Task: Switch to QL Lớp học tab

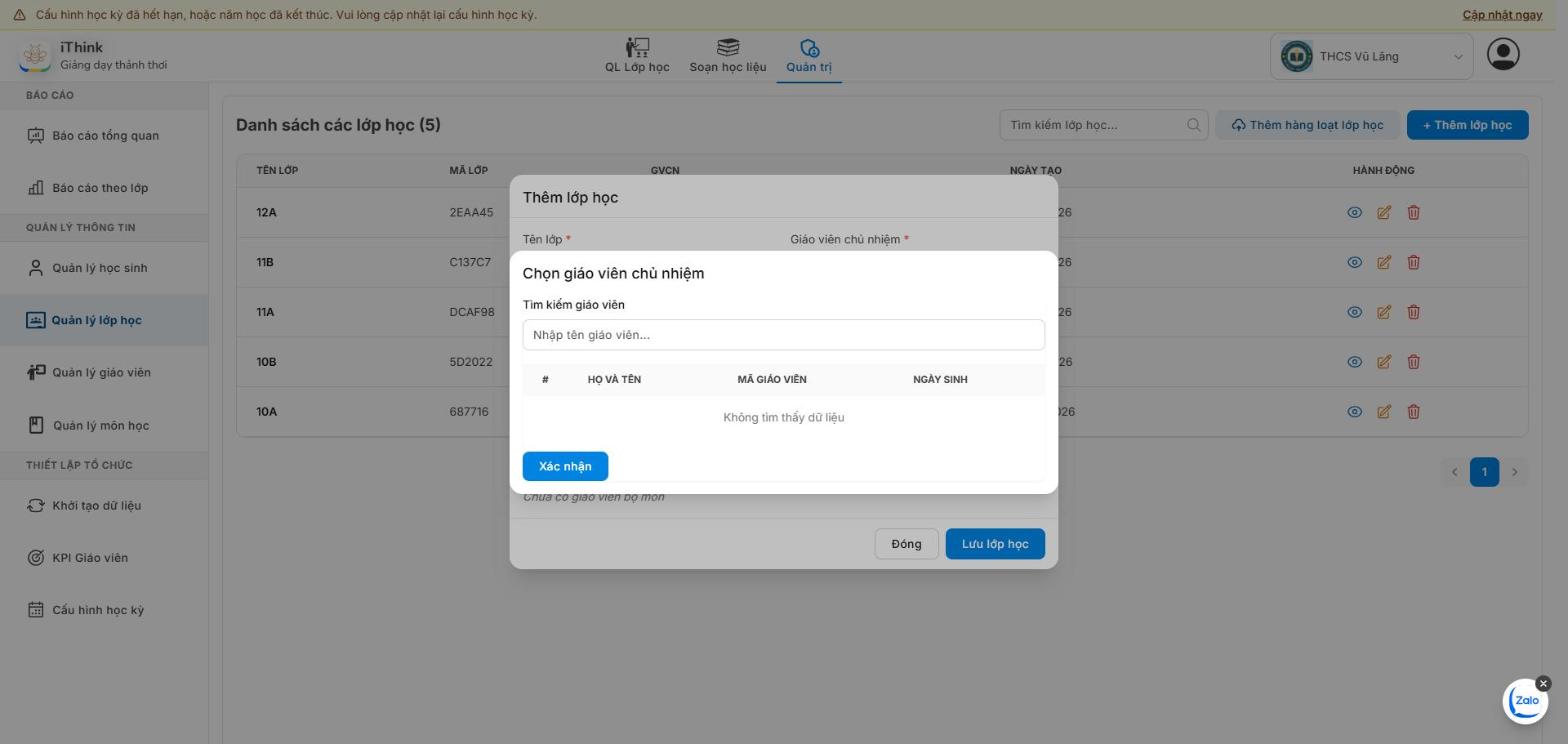Action: click(x=637, y=56)
